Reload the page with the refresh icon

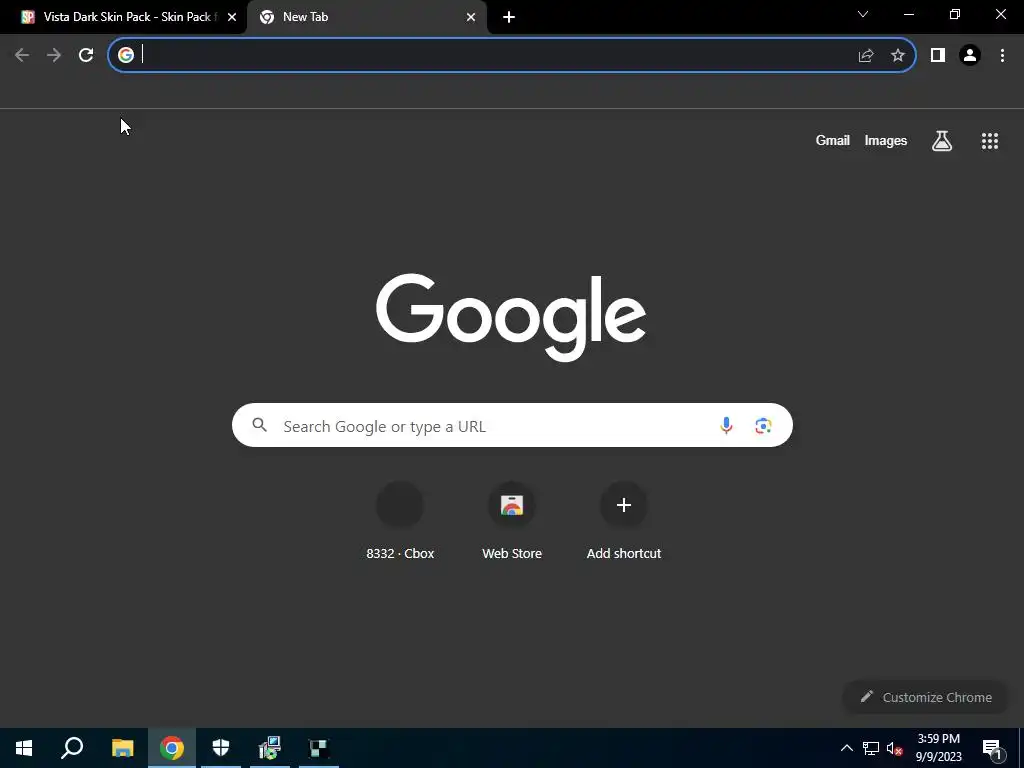86,55
